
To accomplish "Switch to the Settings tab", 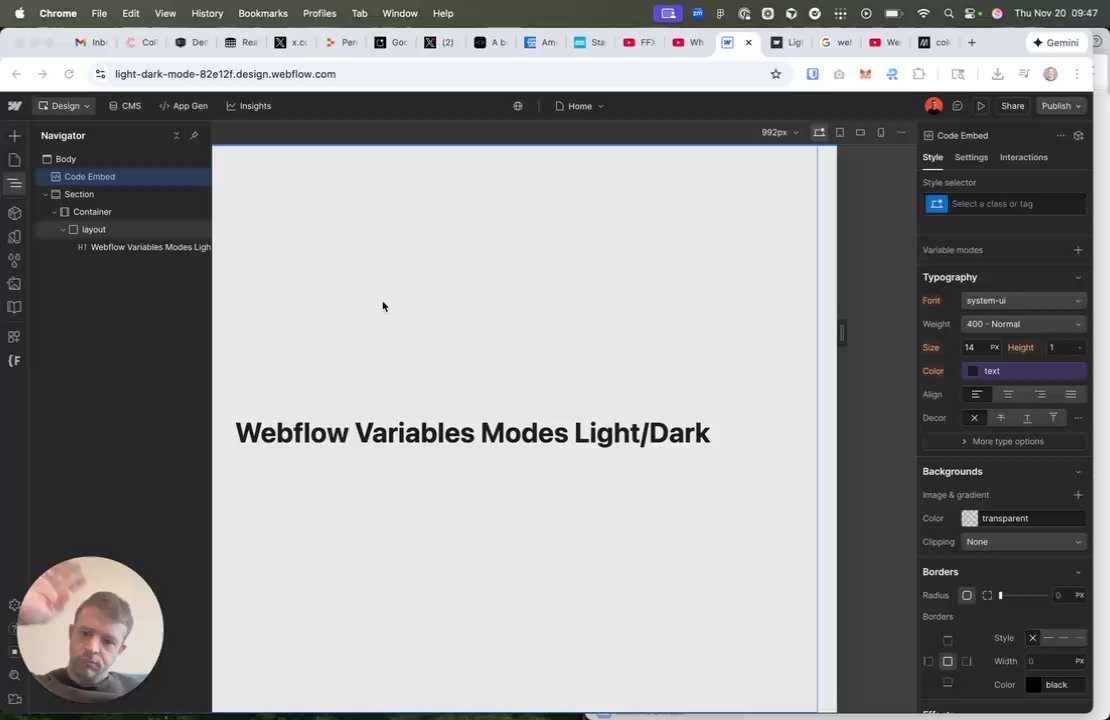I will point(971,157).
